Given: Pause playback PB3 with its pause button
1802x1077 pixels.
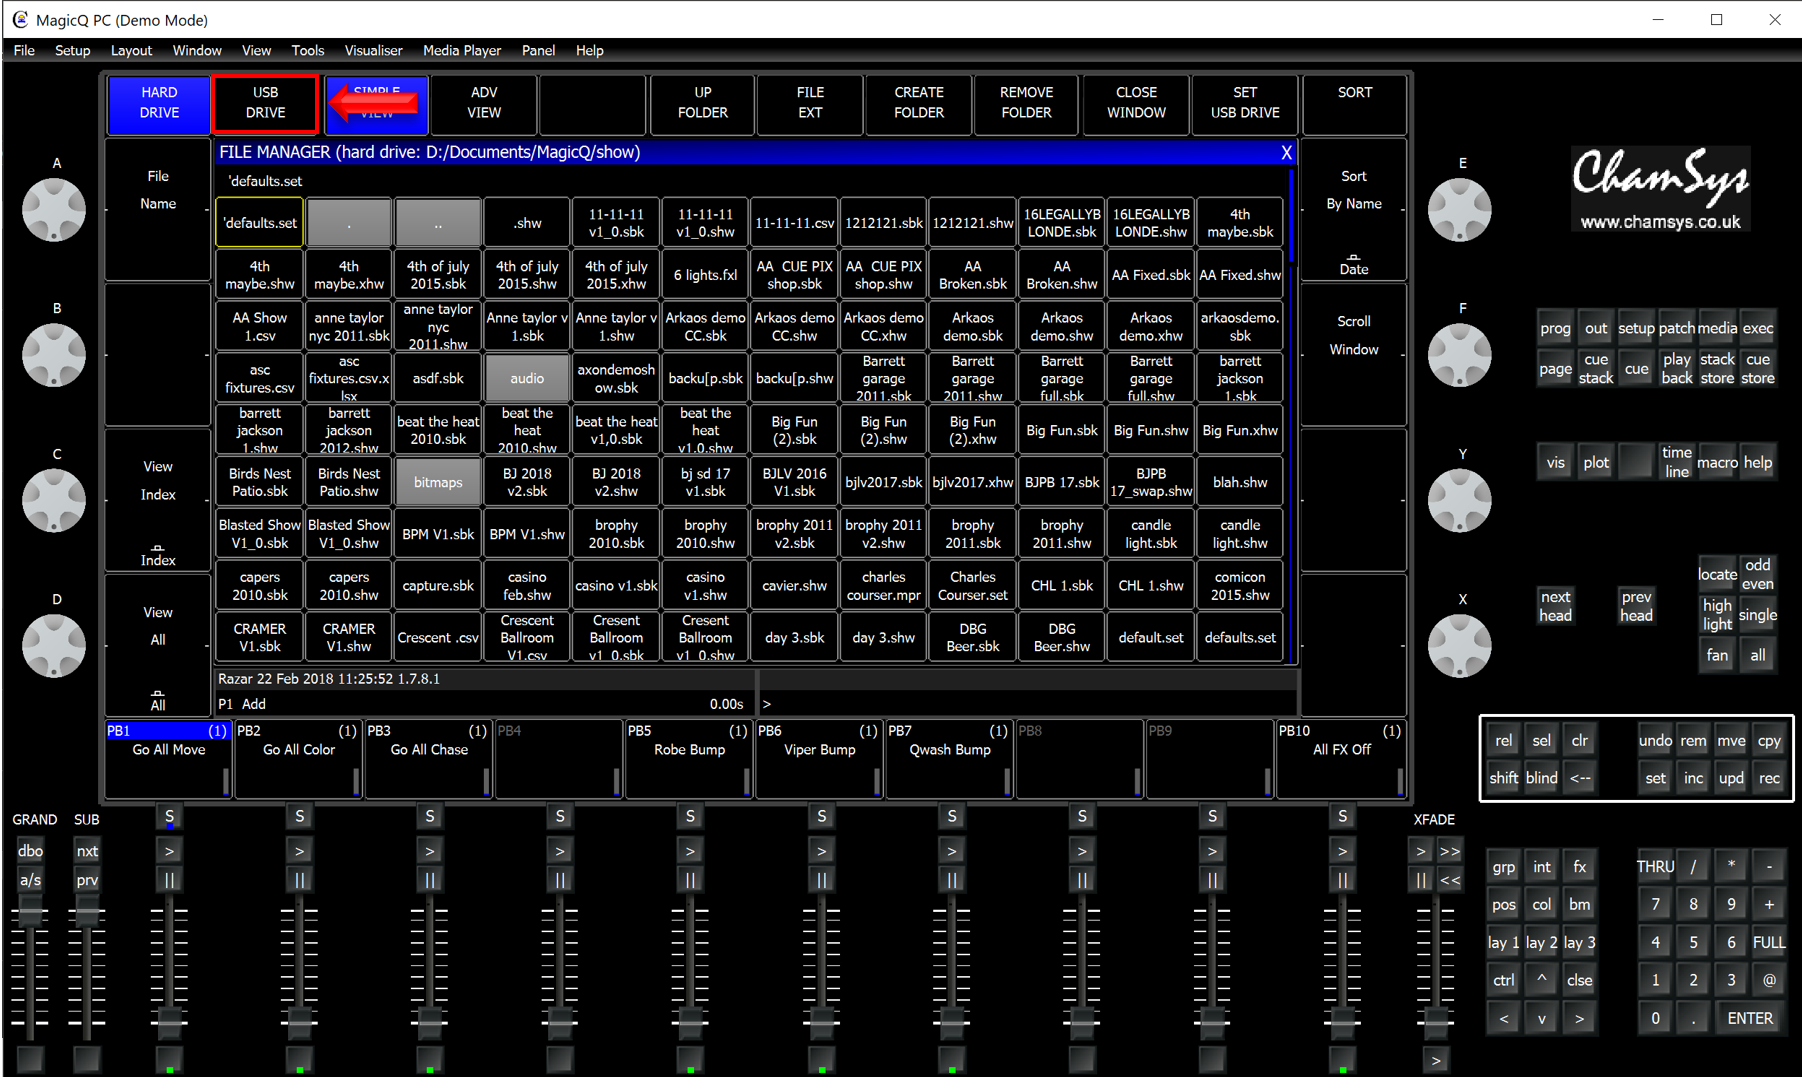Looking at the screenshot, I should [430, 880].
